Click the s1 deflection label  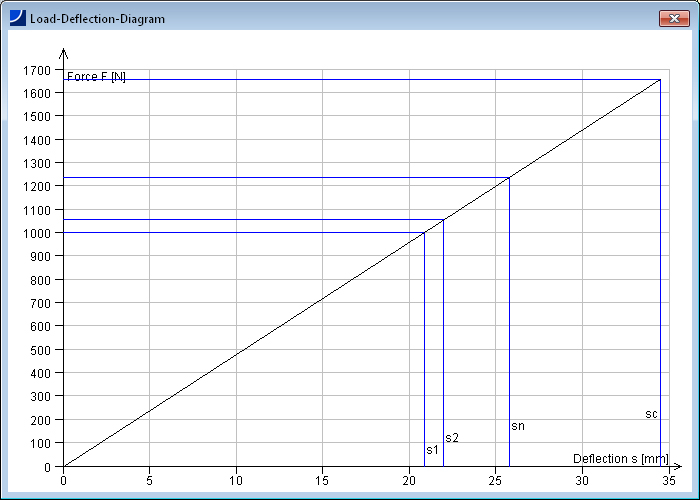click(432, 450)
